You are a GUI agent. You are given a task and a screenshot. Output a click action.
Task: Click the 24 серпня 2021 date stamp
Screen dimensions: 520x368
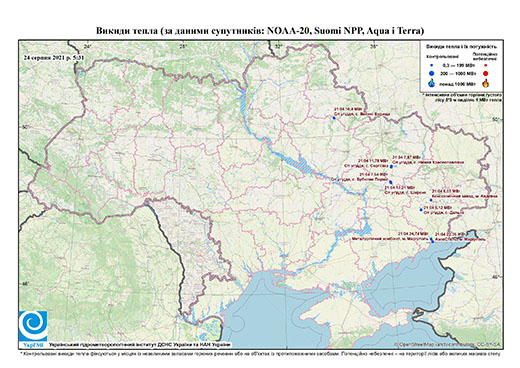click(x=54, y=57)
